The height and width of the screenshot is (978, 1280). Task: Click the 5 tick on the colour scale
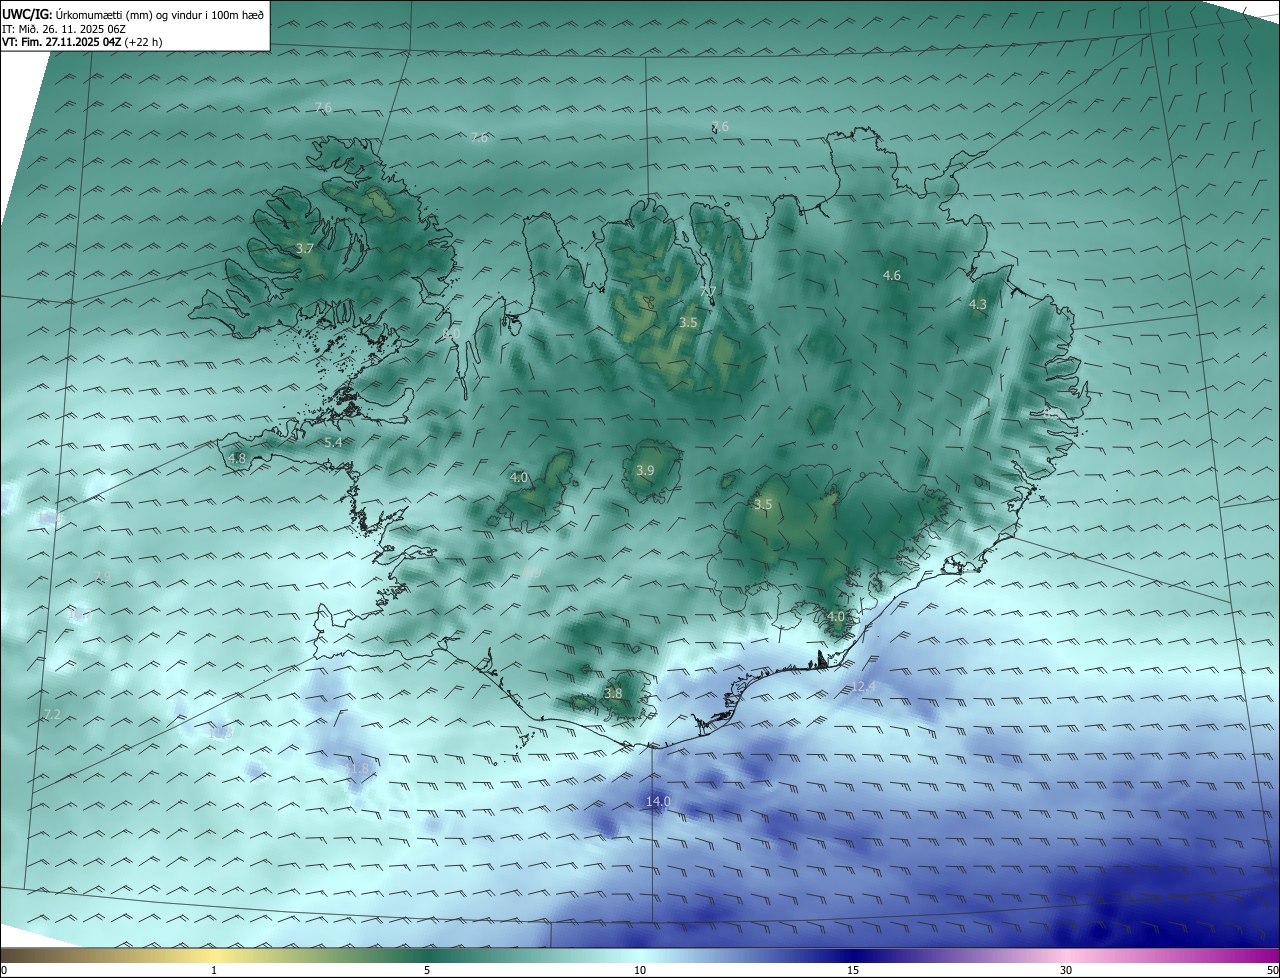coord(427,970)
